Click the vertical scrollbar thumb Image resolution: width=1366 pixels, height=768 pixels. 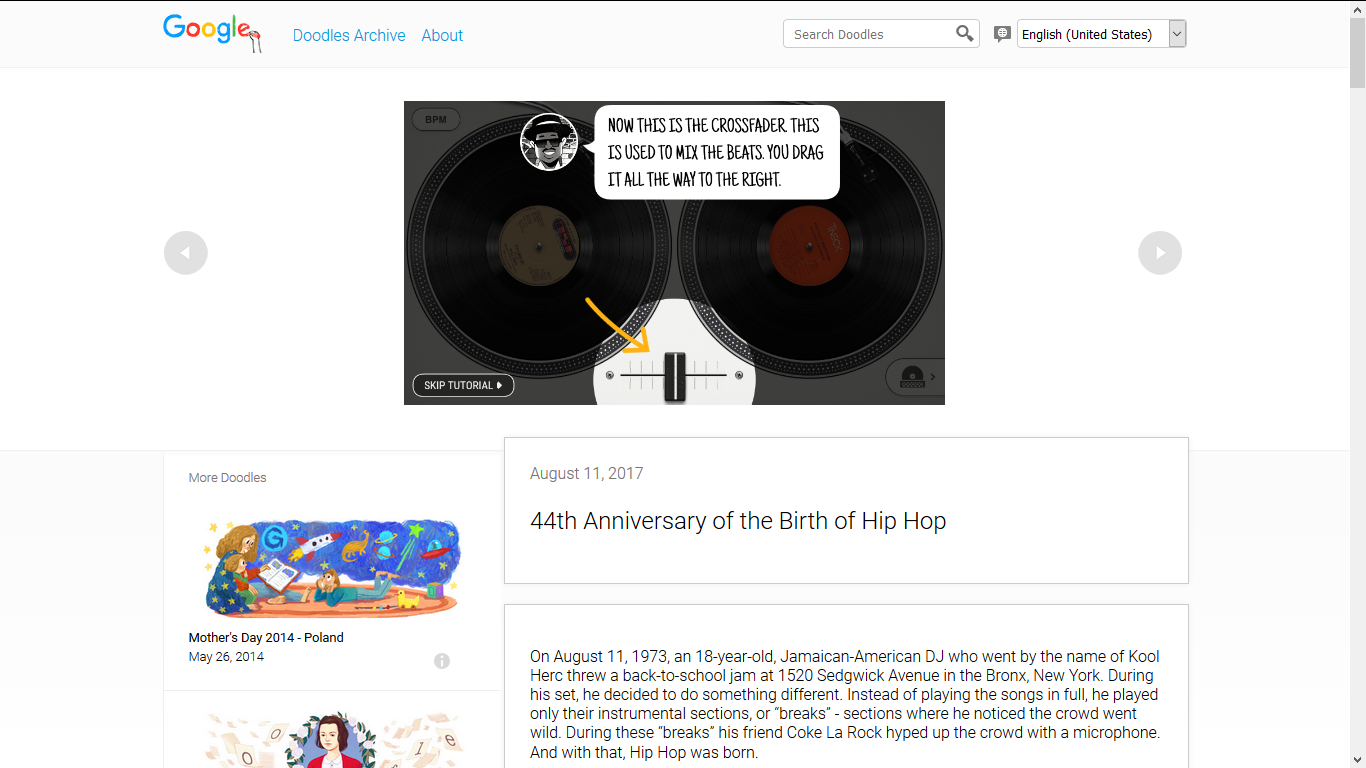click(x=1357, y=55)
